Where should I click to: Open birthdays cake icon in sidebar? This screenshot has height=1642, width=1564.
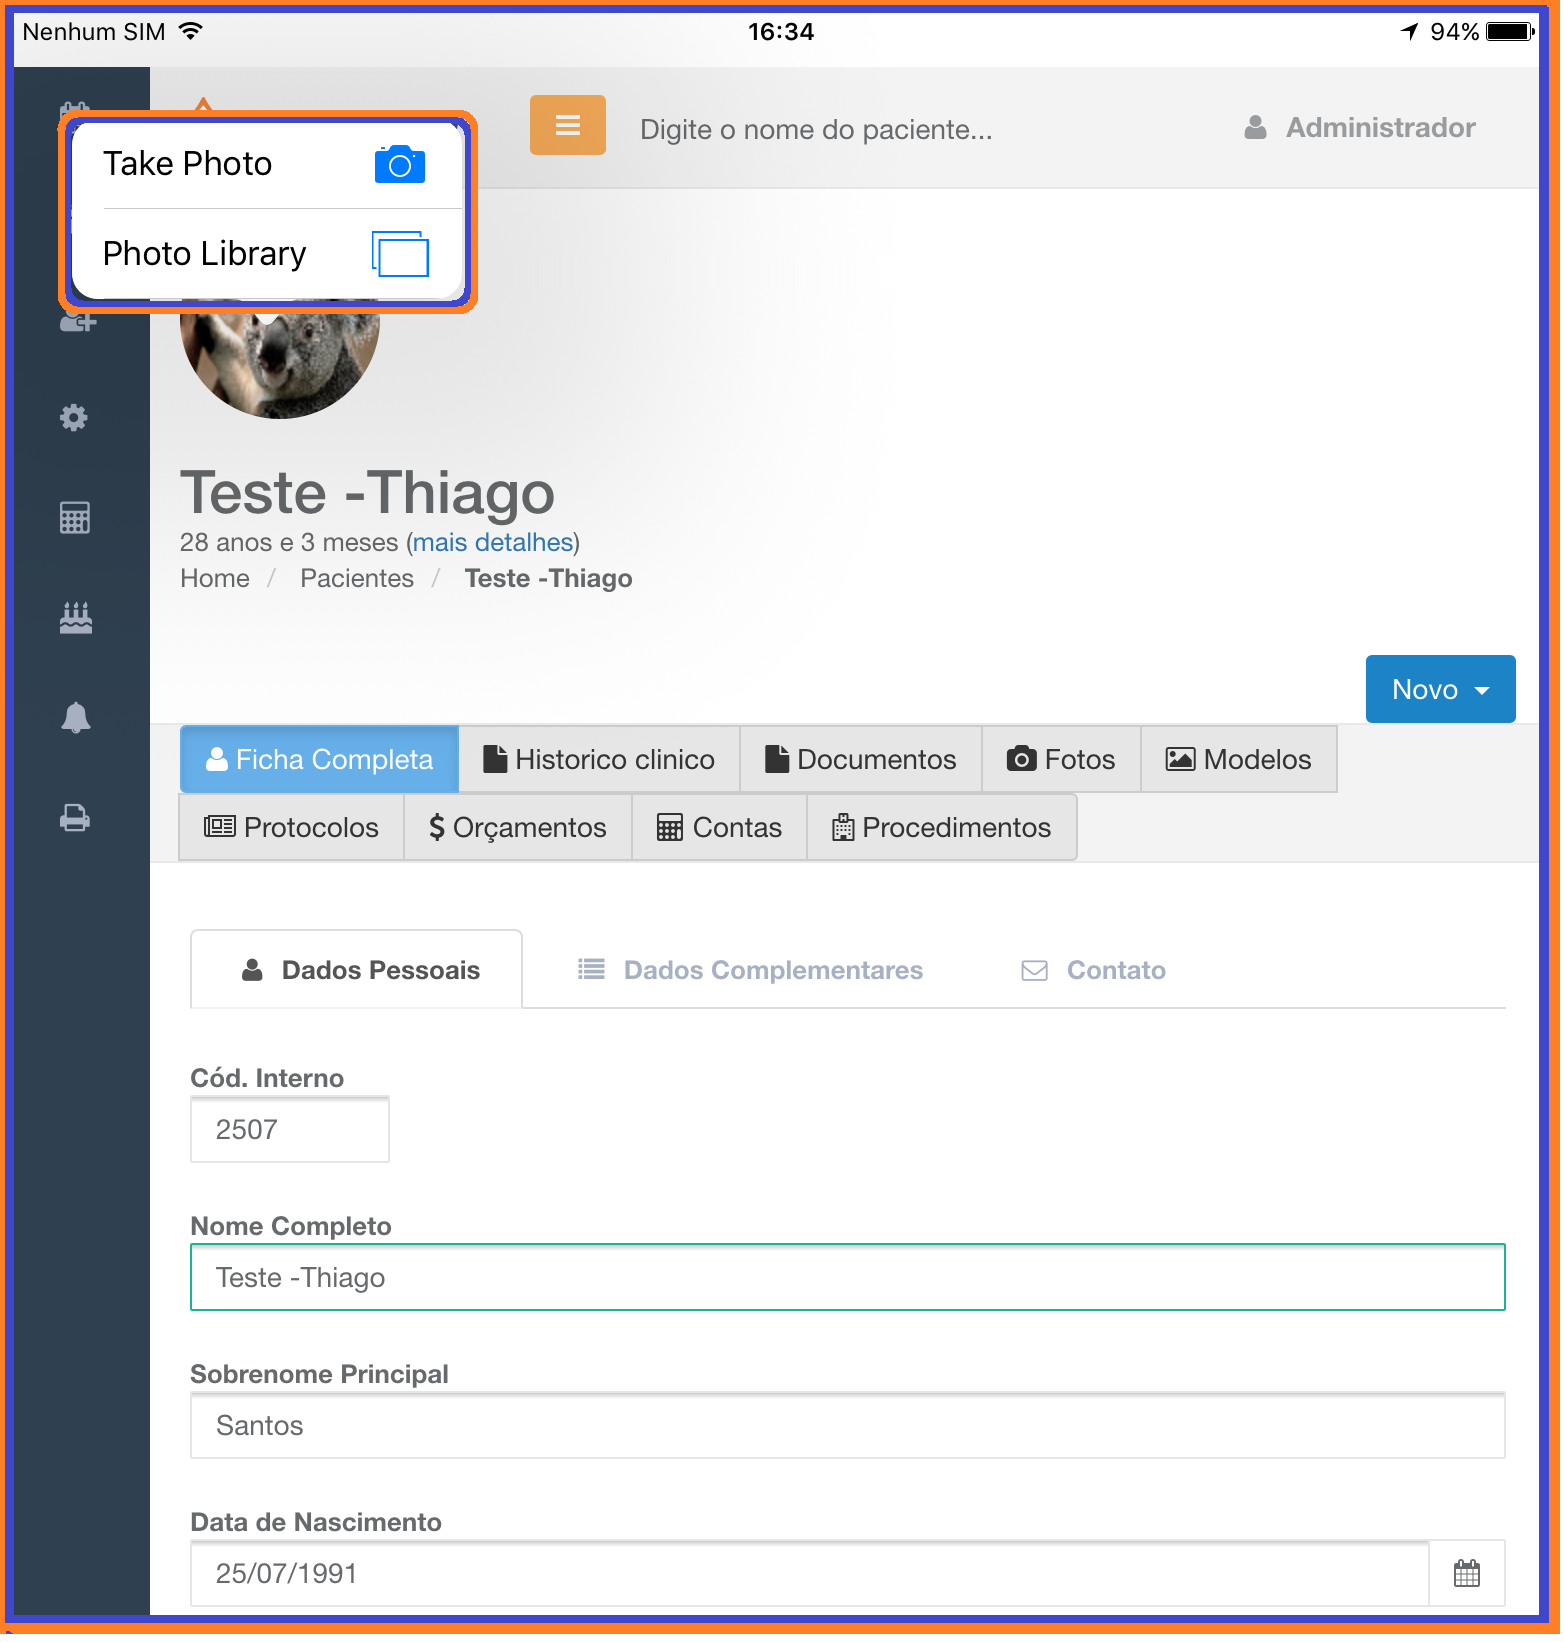point(75,618)
